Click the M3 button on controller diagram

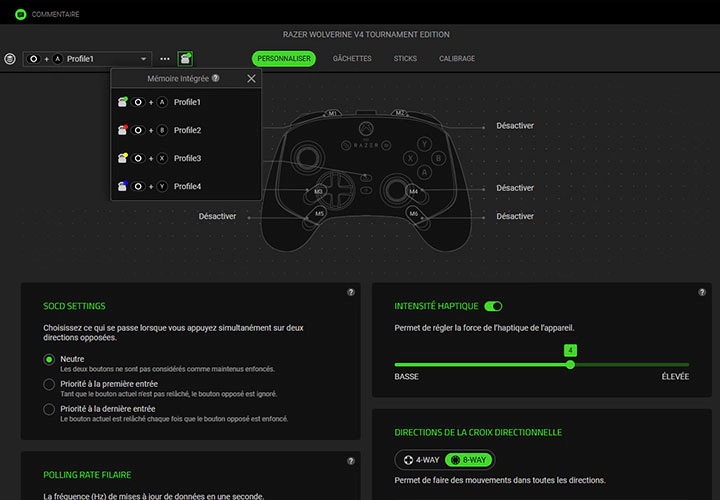pos(318,191)
